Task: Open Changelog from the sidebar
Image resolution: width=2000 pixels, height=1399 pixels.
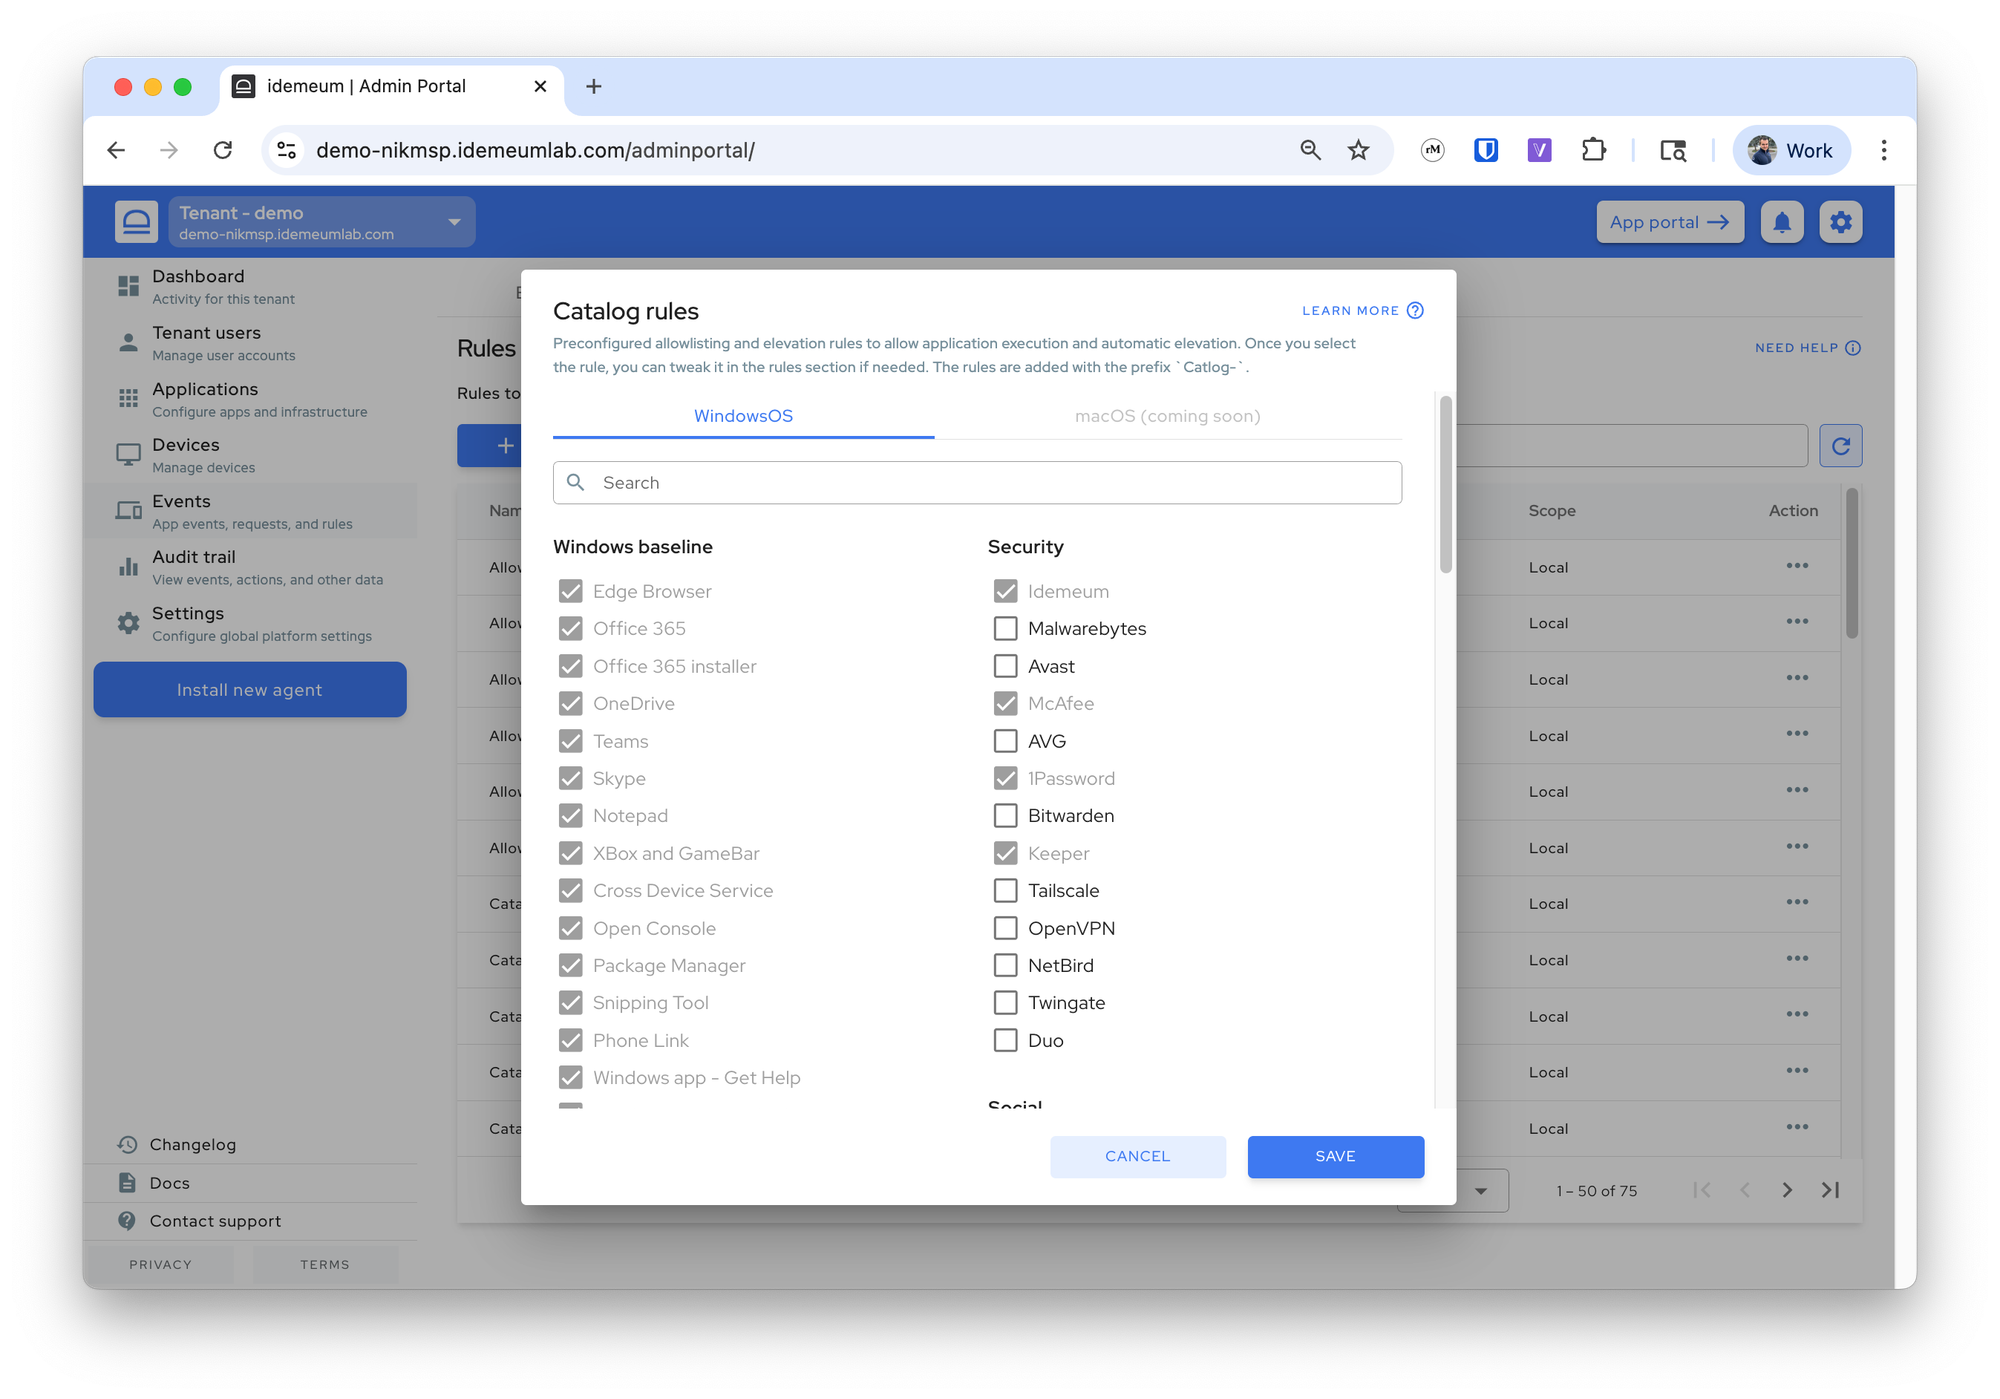Action: [x=192, y=1144]
